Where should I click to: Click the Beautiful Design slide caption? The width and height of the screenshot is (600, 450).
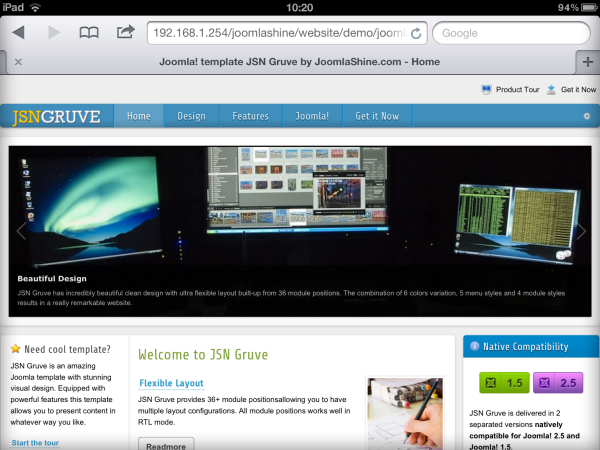point(52,279)
